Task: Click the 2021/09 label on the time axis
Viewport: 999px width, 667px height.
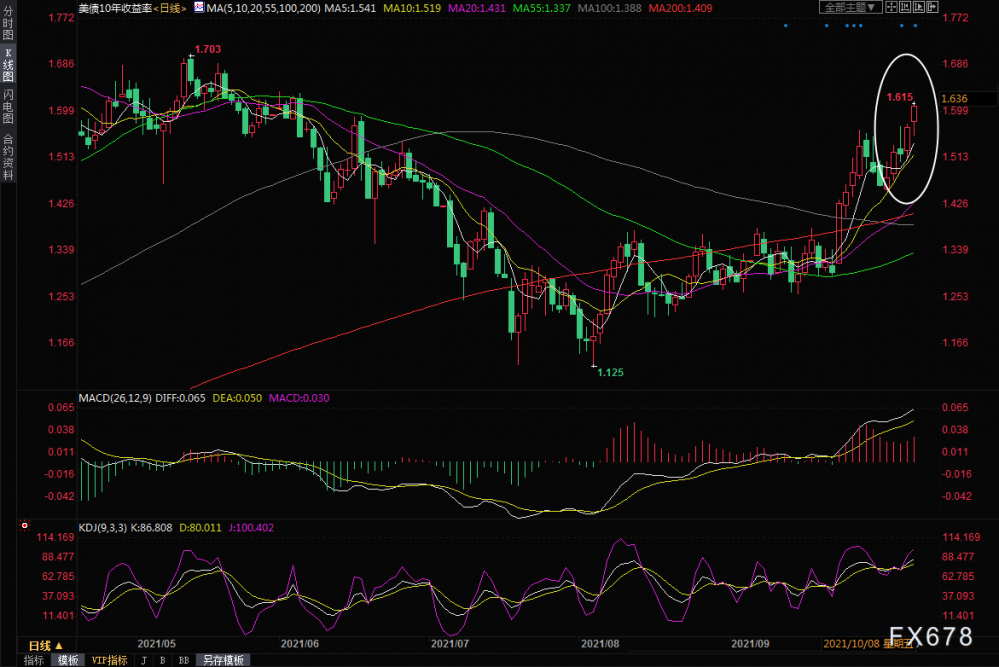Action: (x=750, y=644)
